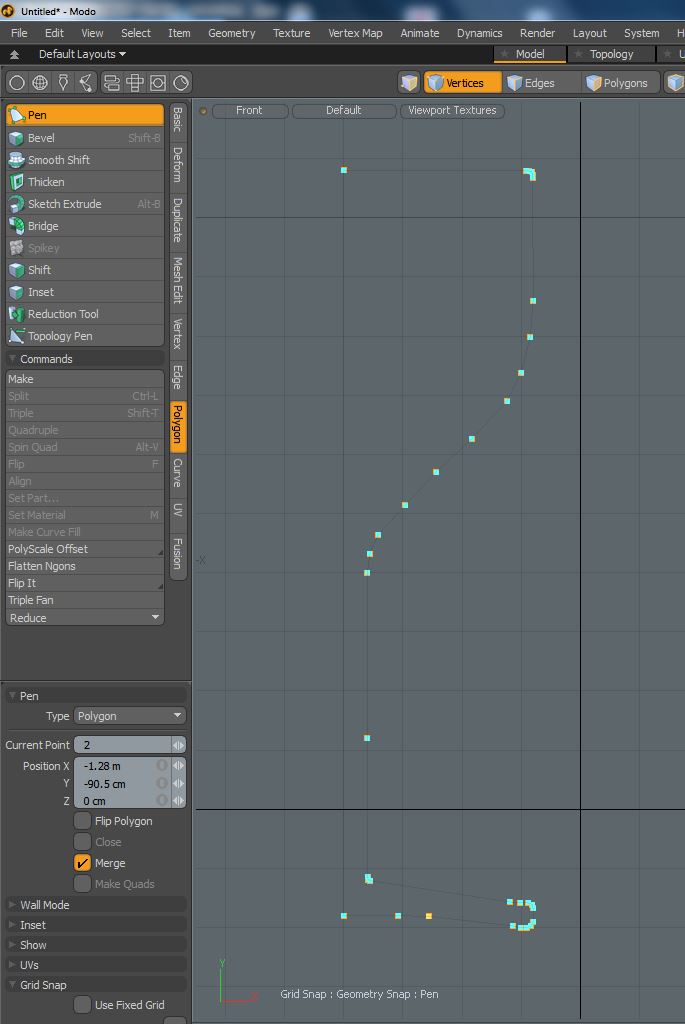Click the PolyScale Offset command
This screenshot has height=1024, width=685.
click(x=85, y=549)
